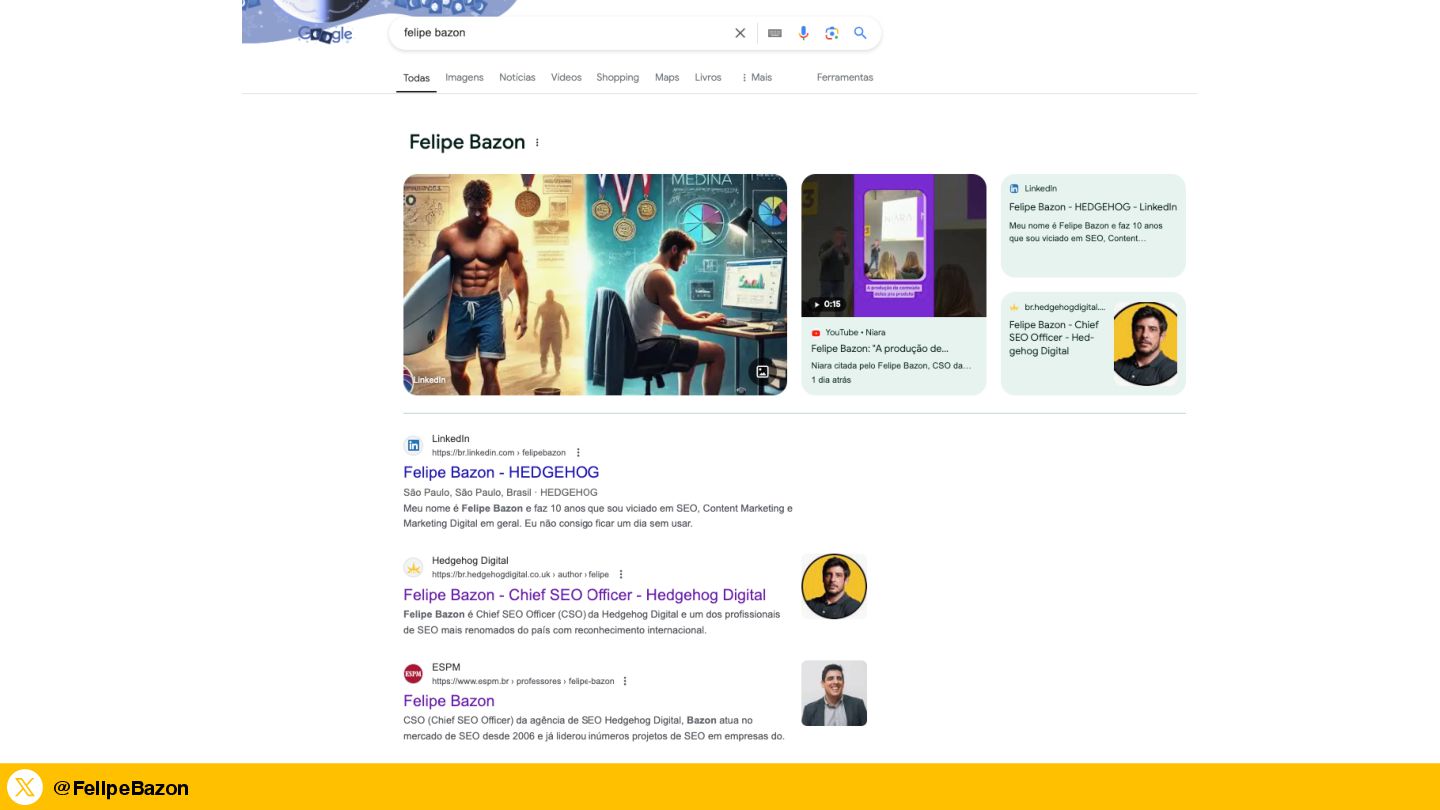
Task: Click the YouTube icon under the video thumbnail
Action: pyautogui.click(x=816, y=332)
